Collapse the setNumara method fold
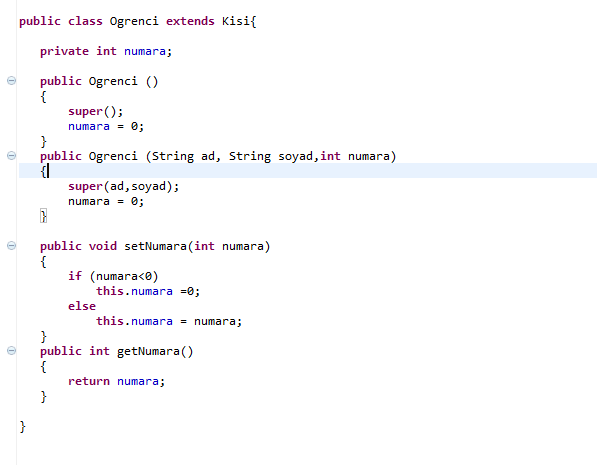597x465 pixels. [11, 246]
